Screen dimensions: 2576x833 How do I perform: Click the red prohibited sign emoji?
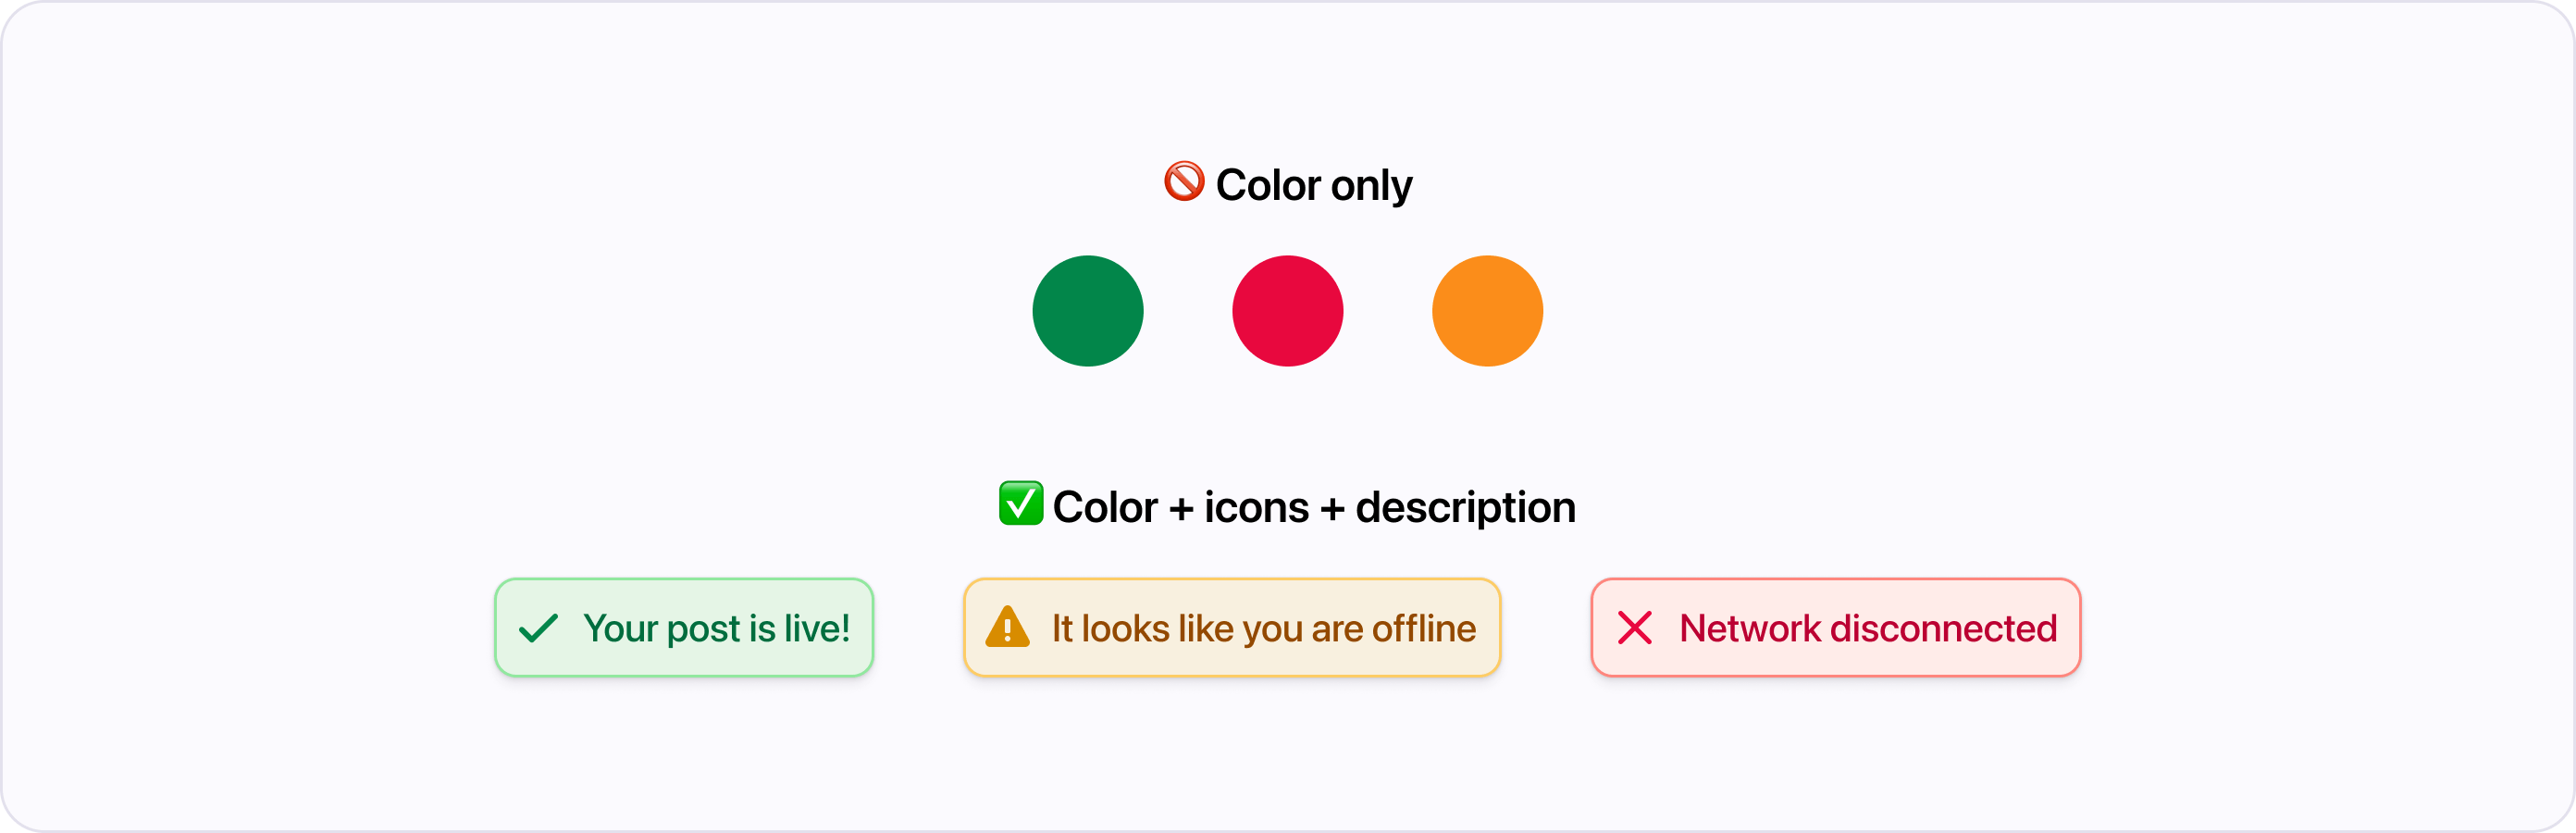point(1184,182)
